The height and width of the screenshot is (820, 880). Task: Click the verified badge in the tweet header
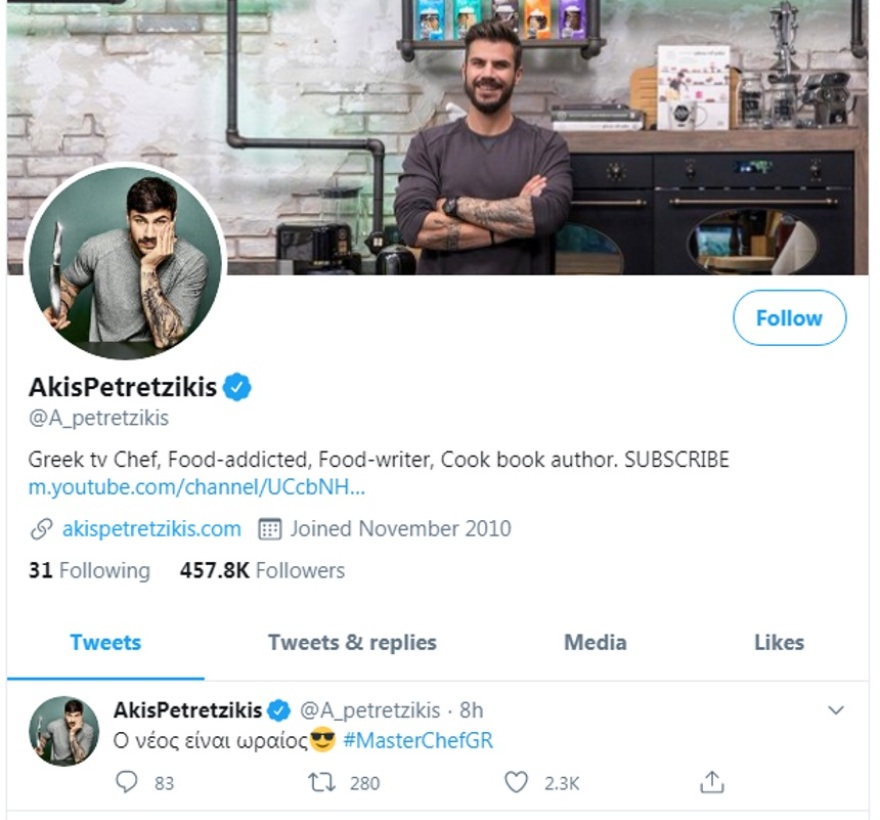(x=279, y=711)
